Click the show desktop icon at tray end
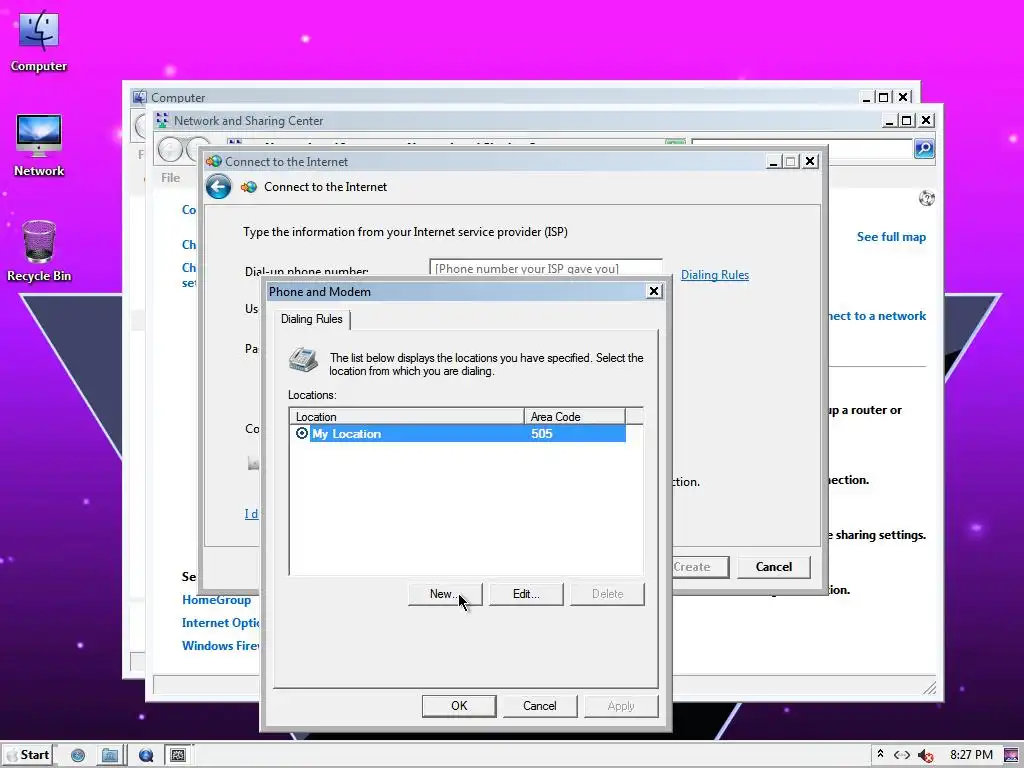This screenshot has width=1024, height=768. [x=1011, y=755]
